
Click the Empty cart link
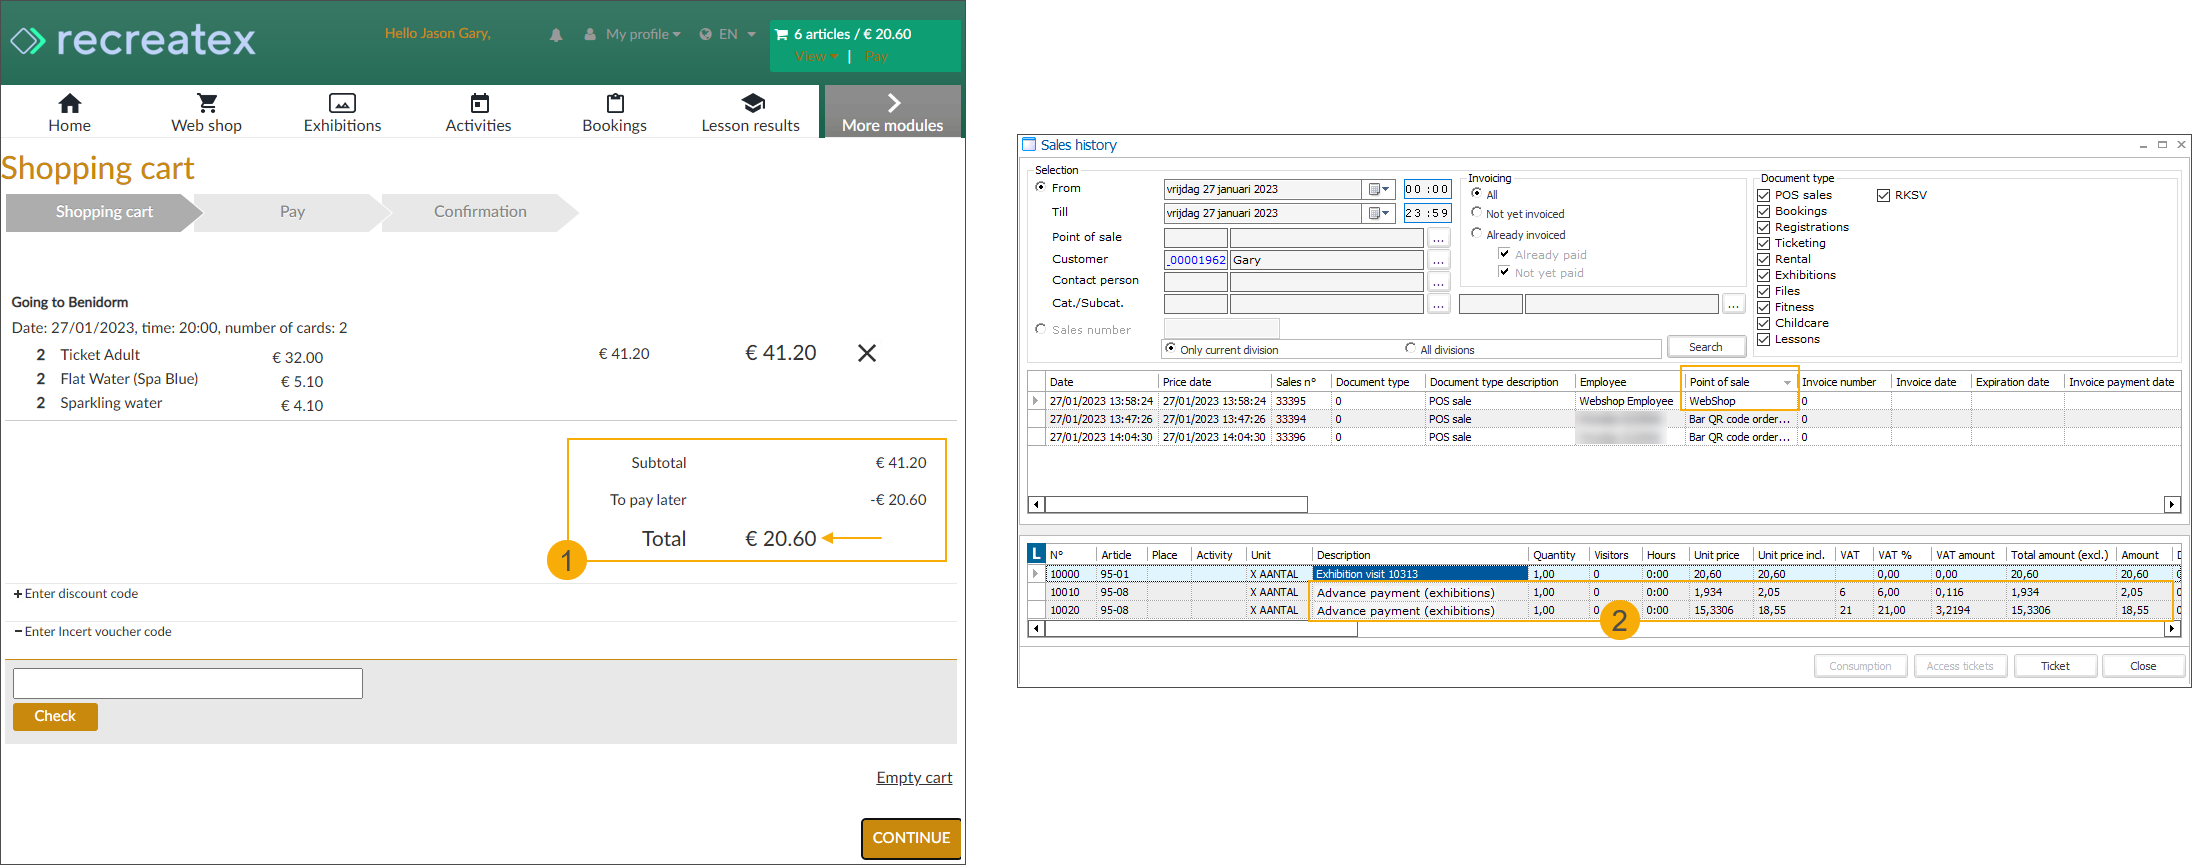pyautogui.click(x=914, y=778)
